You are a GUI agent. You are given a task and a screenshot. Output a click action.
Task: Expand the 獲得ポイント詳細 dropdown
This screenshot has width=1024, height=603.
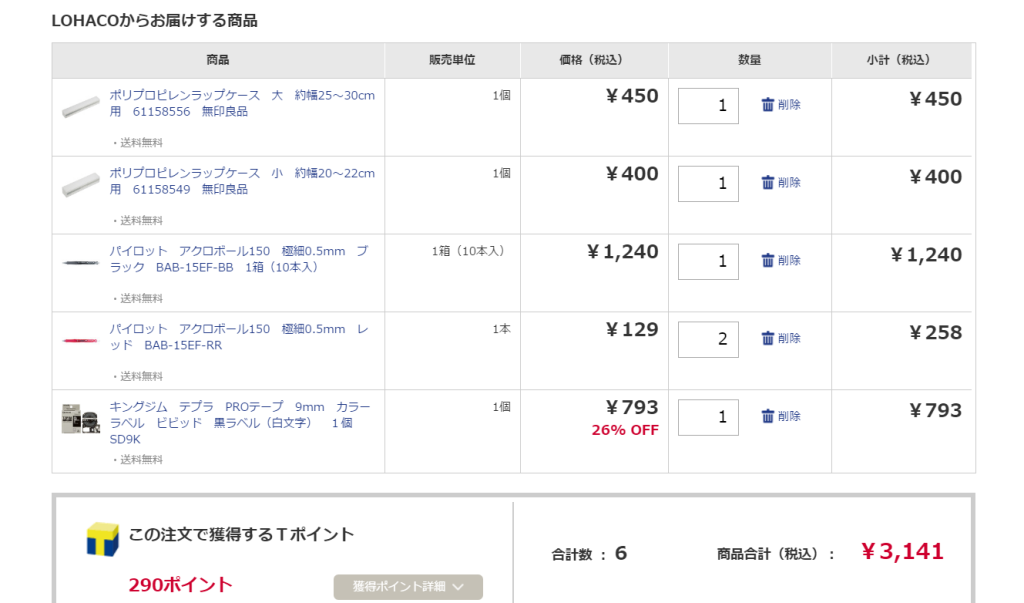[408, 587]
